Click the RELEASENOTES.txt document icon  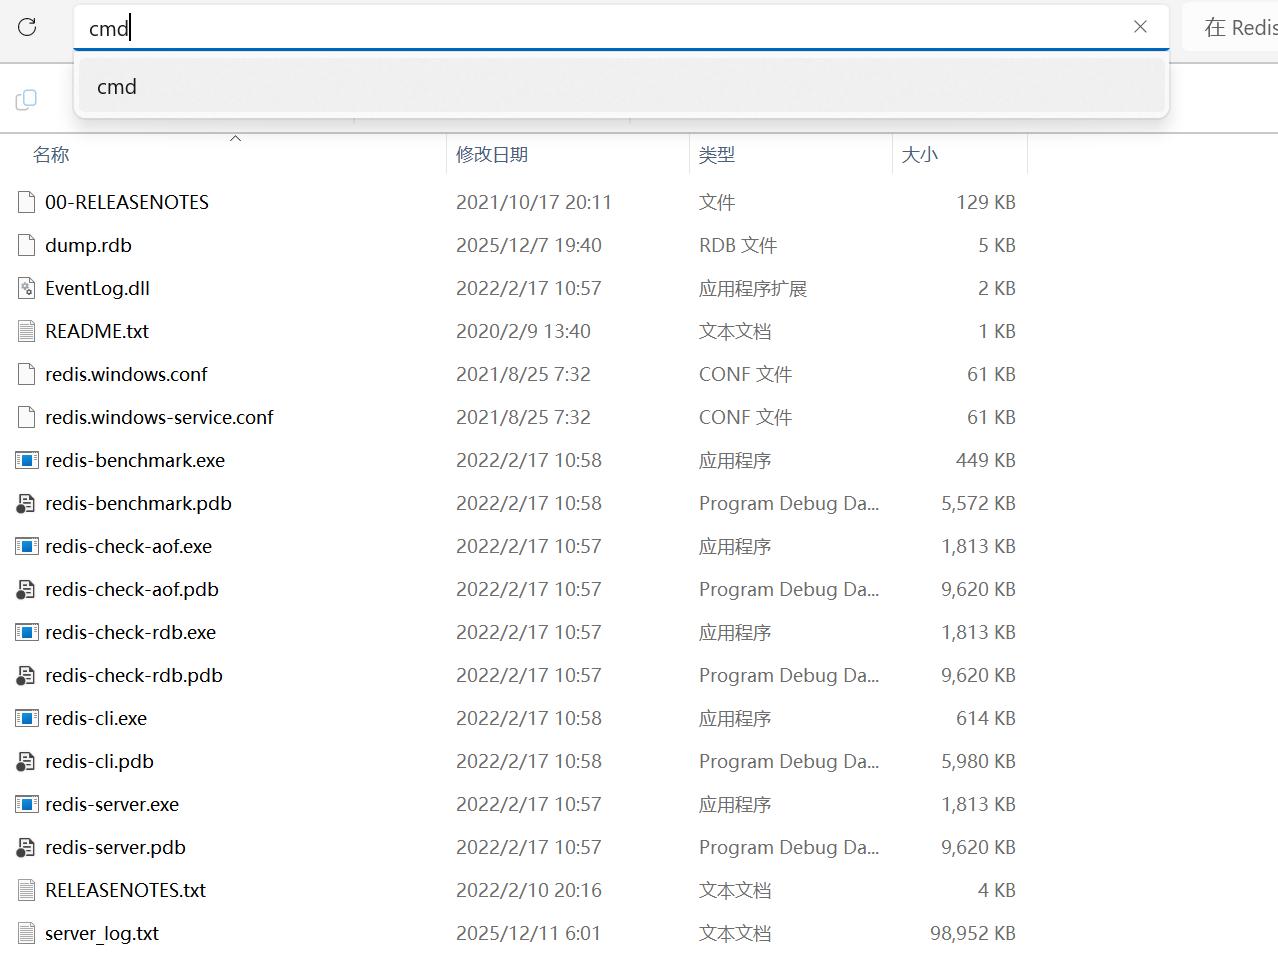point(27,890)
